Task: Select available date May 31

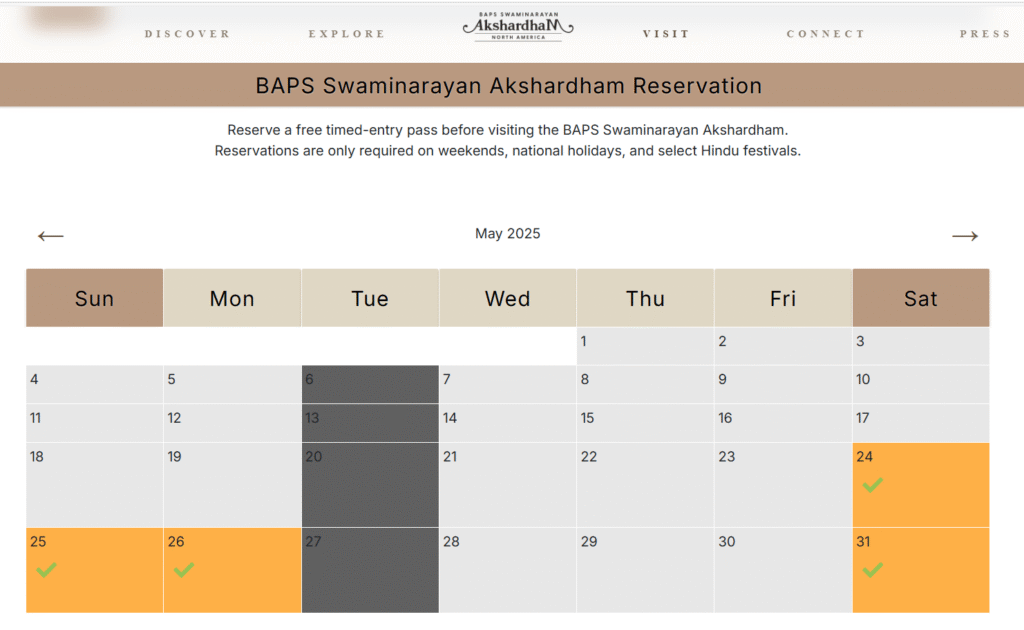Action: [921, 570]
